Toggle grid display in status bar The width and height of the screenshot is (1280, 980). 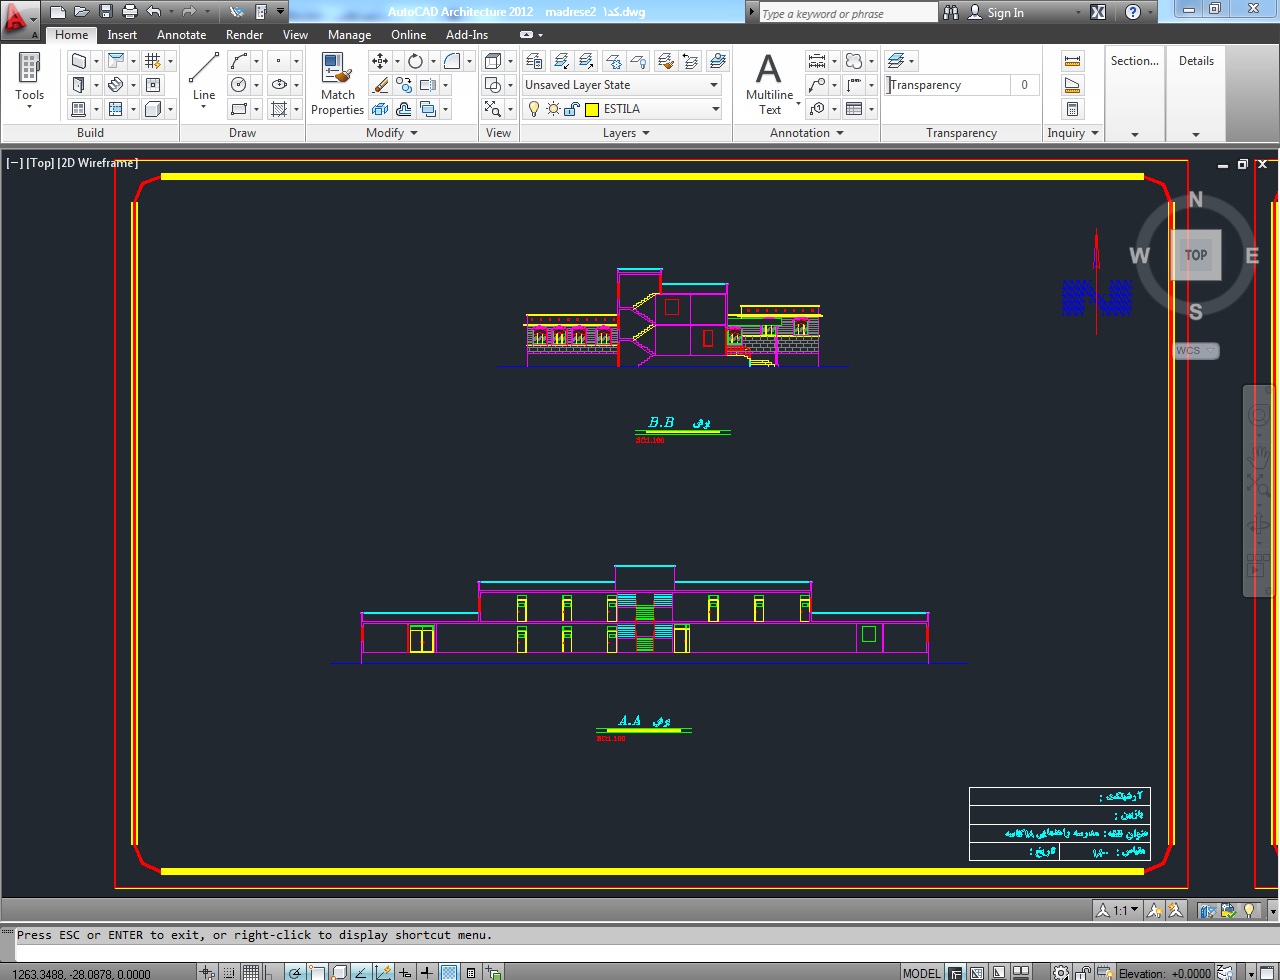pos(251,972)
